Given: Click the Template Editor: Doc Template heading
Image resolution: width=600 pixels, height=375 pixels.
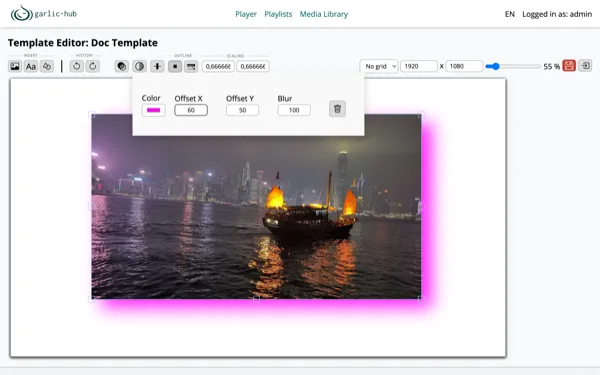Looking at the screenshot, I should (83, 42).
